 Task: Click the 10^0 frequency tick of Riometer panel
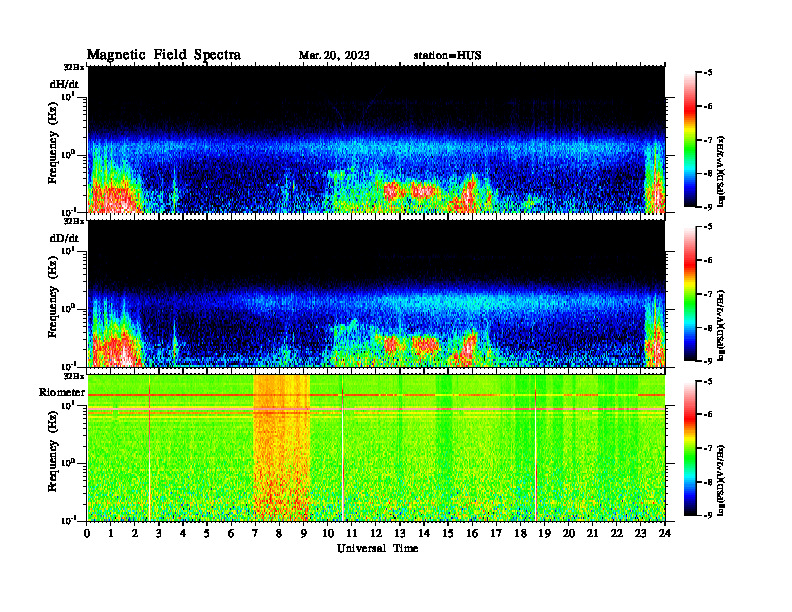(69, 462)
